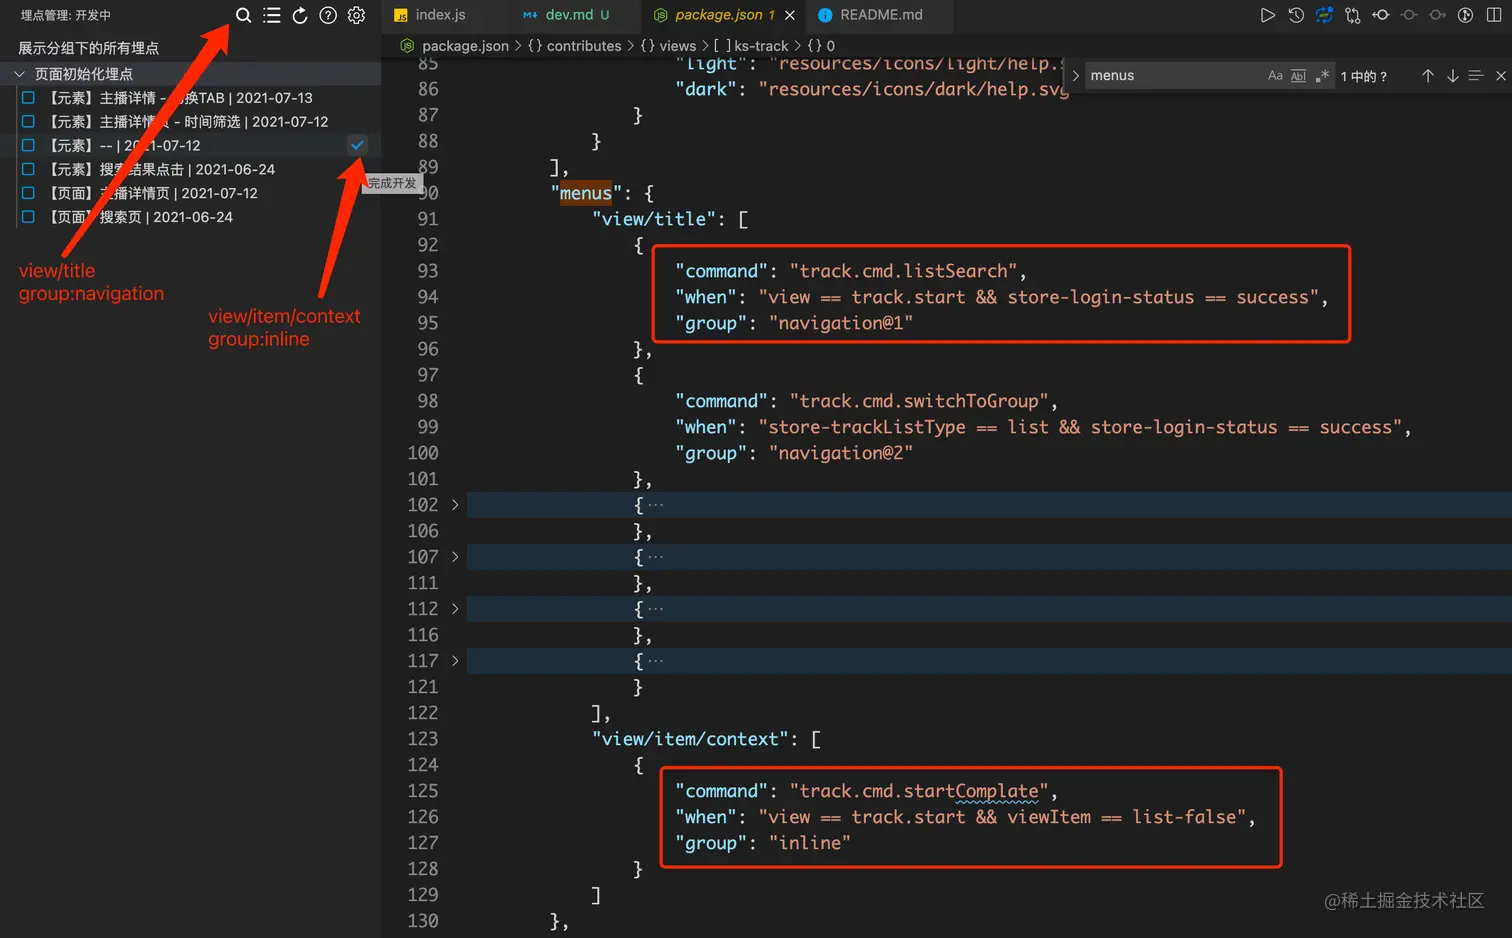Click the "inline" group value on line 127
The width and height of the screenshot is (1512, 938).
809,843
